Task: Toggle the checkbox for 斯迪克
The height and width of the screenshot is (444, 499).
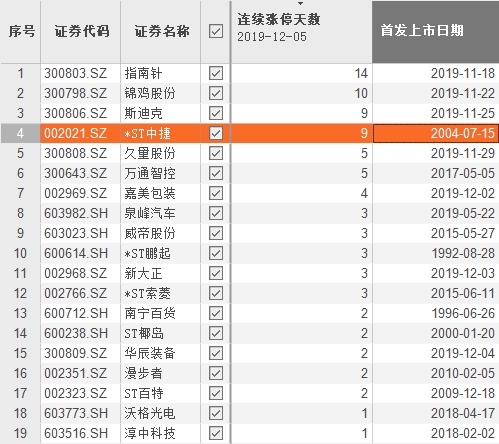Action: click(216, 113)
